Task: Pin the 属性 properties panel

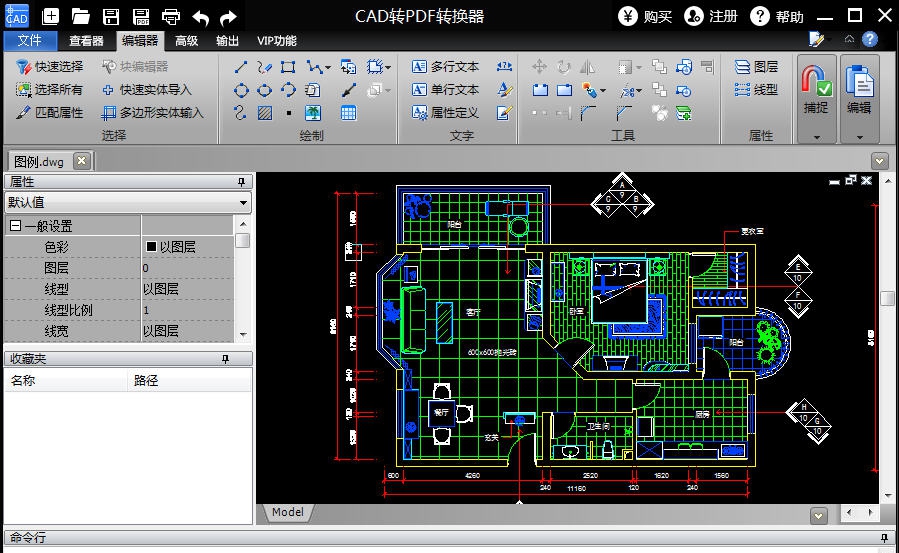Action: (x=241, y=182)
